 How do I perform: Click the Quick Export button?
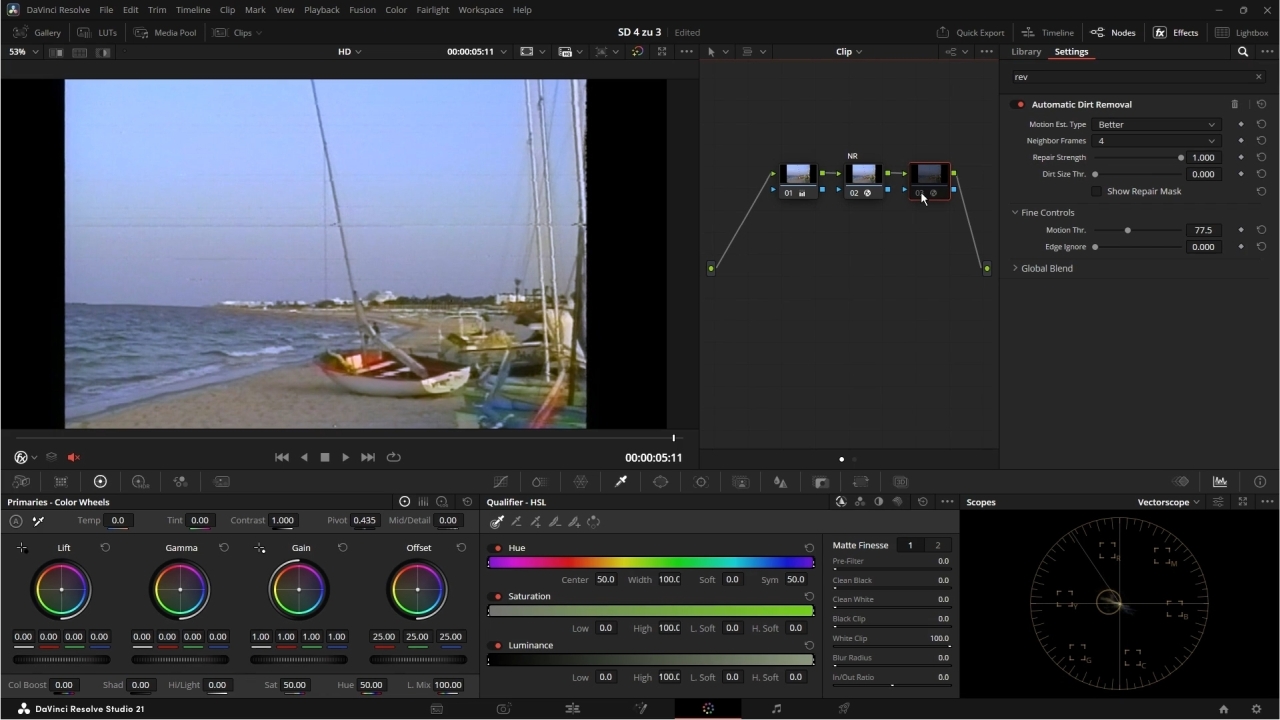pos(970,32)
